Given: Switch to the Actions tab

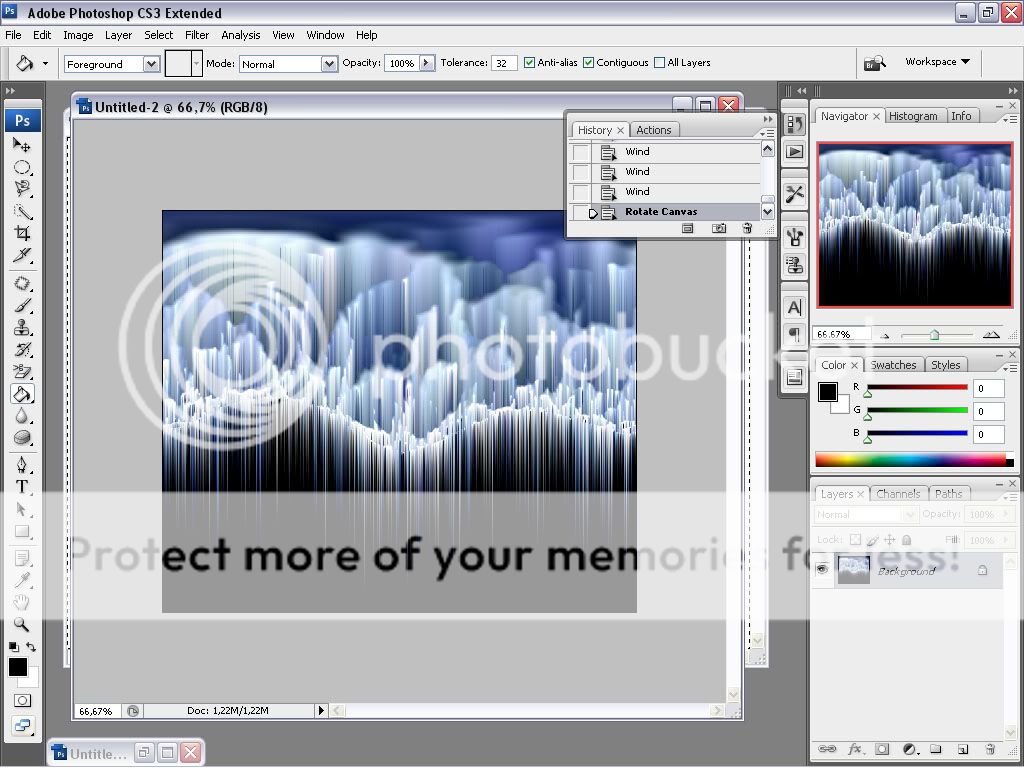Looking at the screenshot, I should pos(654,130).
